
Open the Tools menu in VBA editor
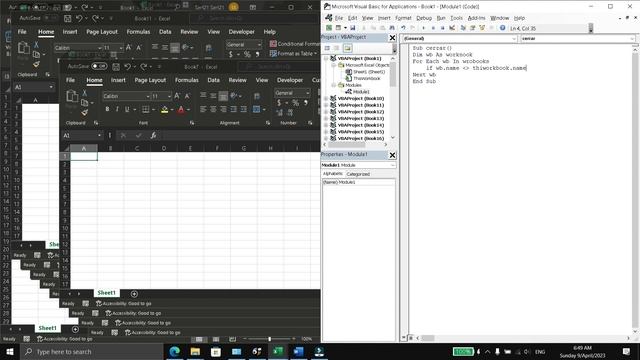click(x=456, y=18)
